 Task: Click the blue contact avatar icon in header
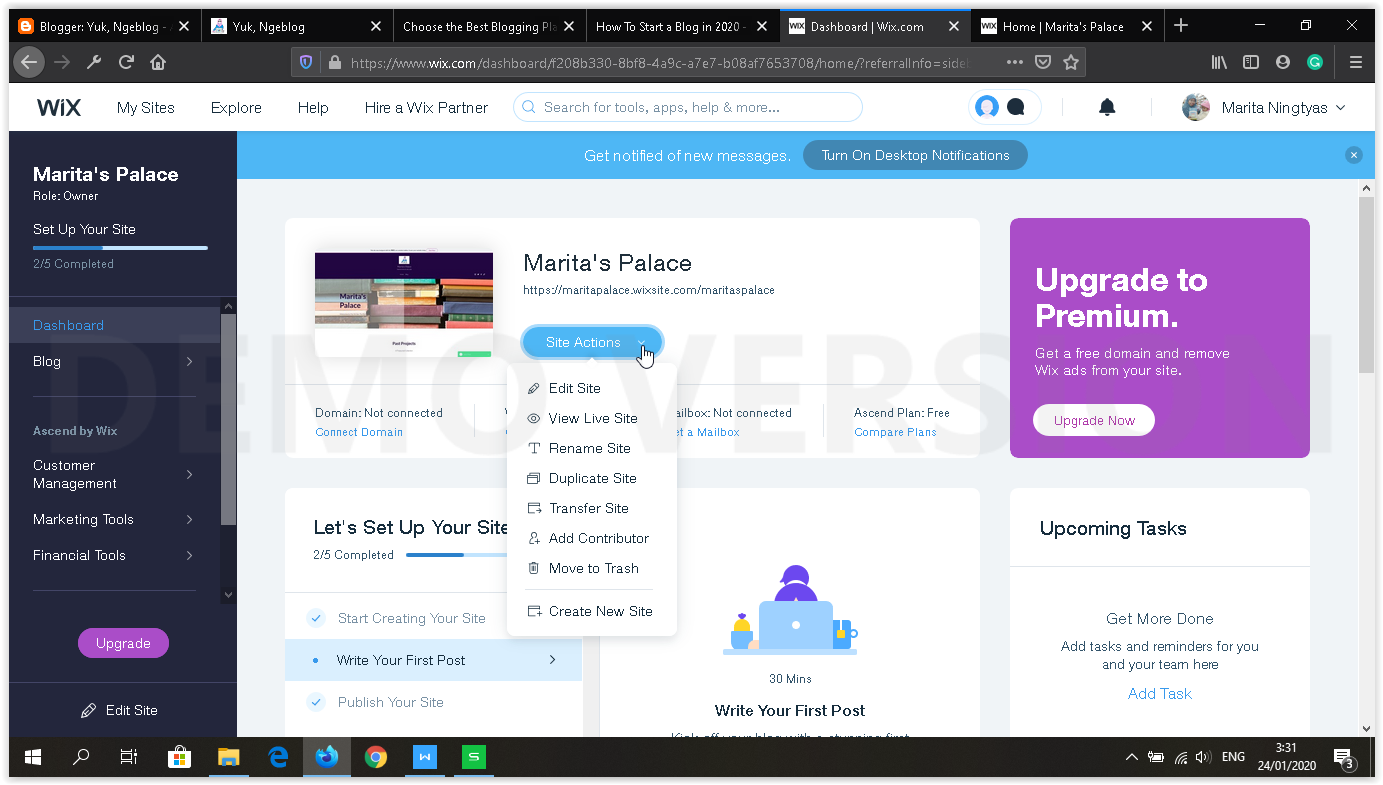[x=987, y=108]
